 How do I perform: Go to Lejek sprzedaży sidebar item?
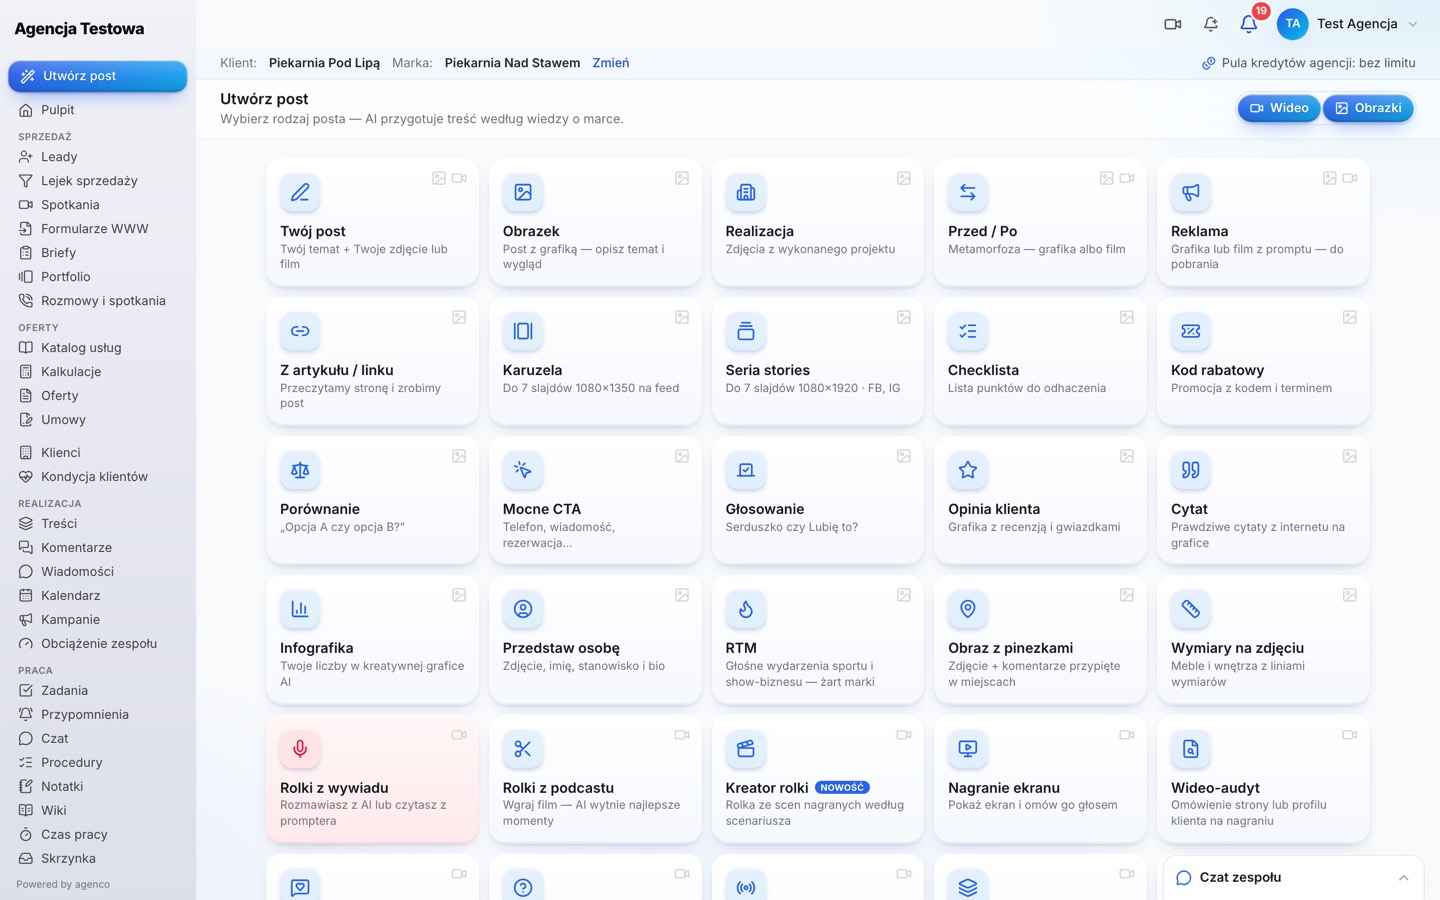(89, 181)
